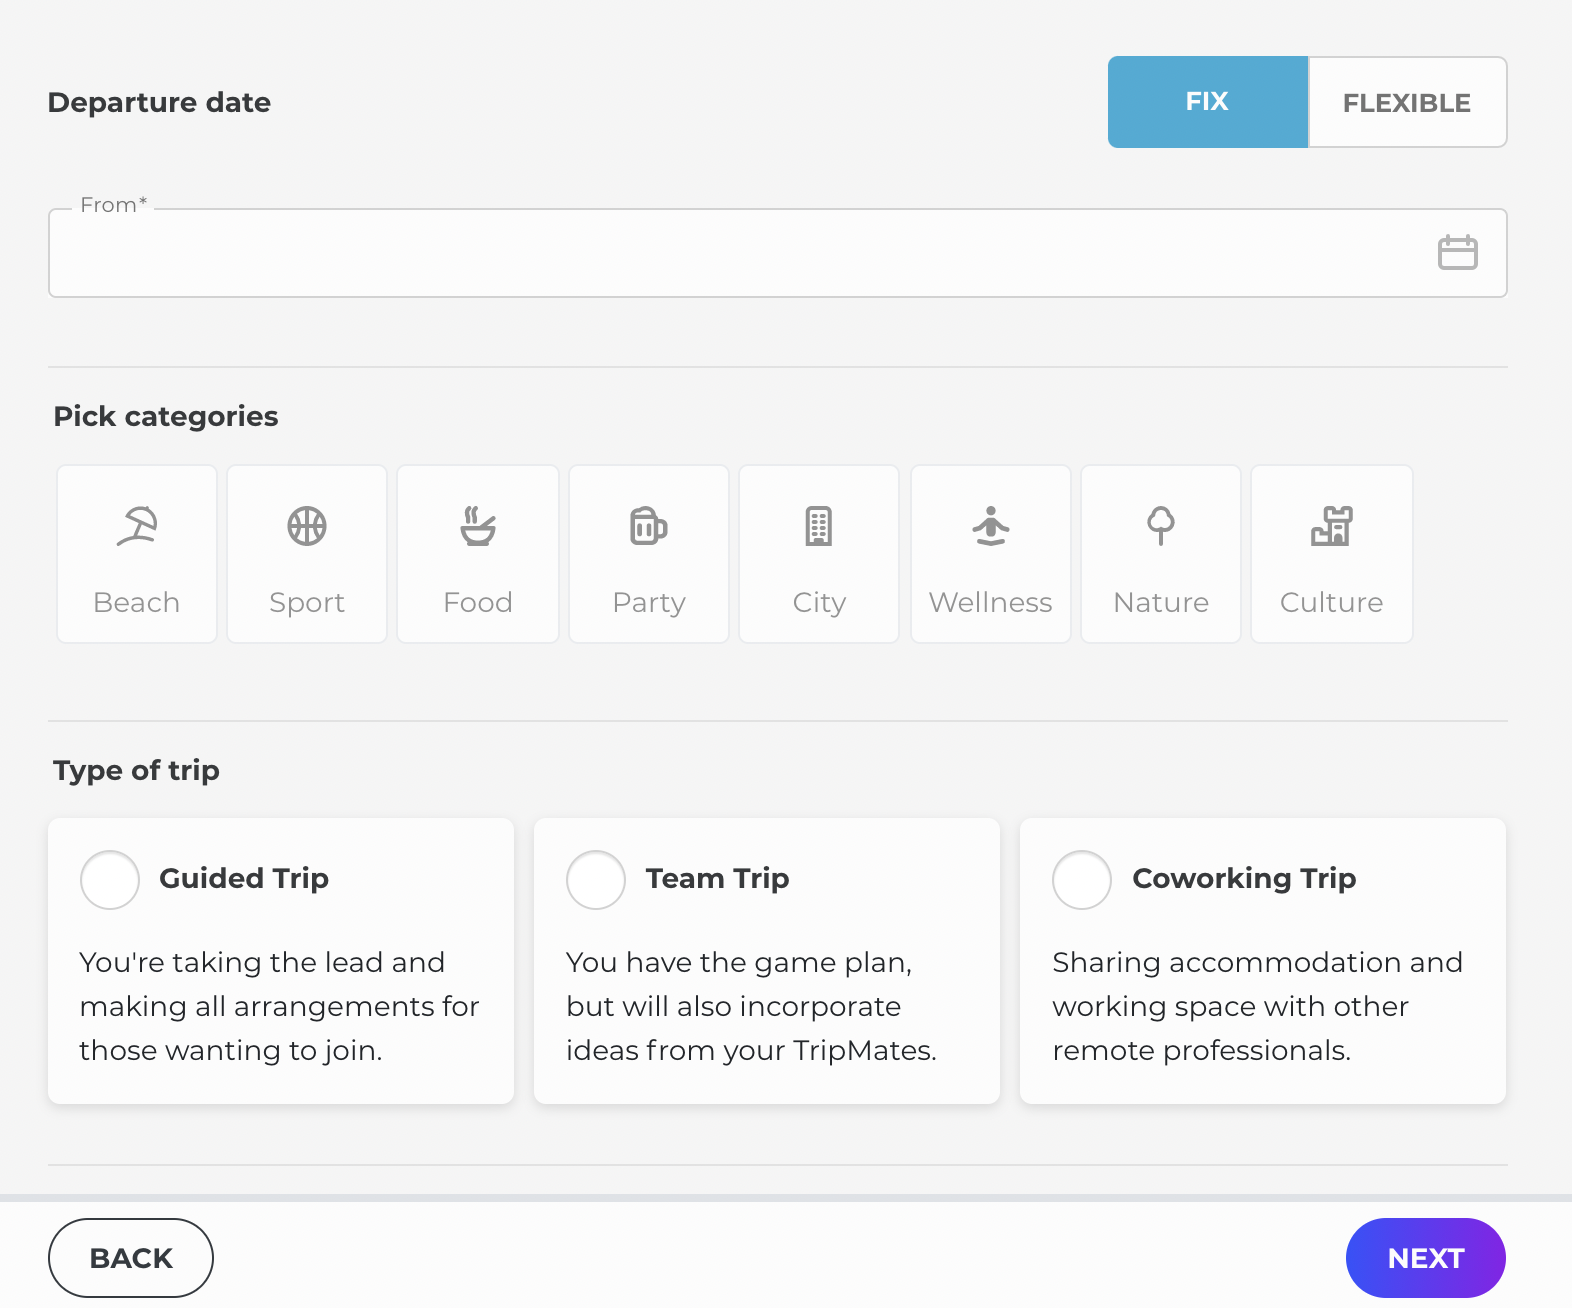This screenshot has height=1308, width=1572.
Task: Focus the From date input field
Action: [740, 254]
